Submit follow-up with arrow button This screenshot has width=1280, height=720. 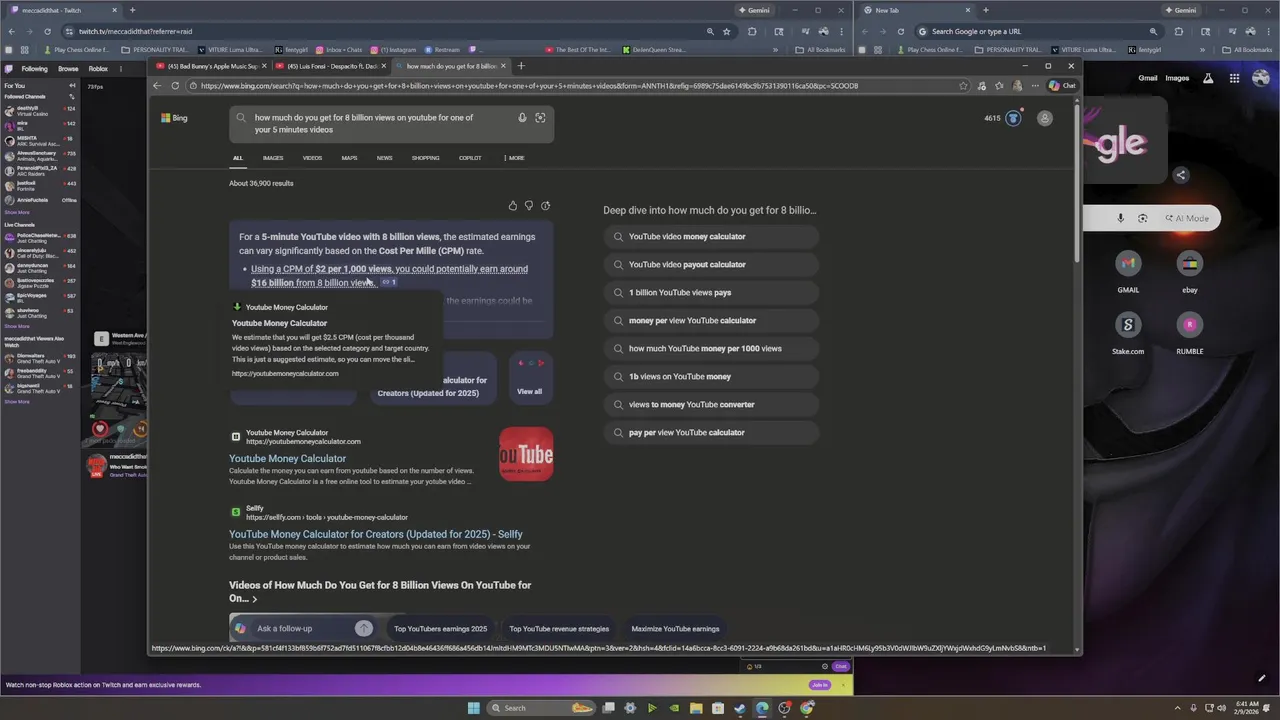point(364,628)
